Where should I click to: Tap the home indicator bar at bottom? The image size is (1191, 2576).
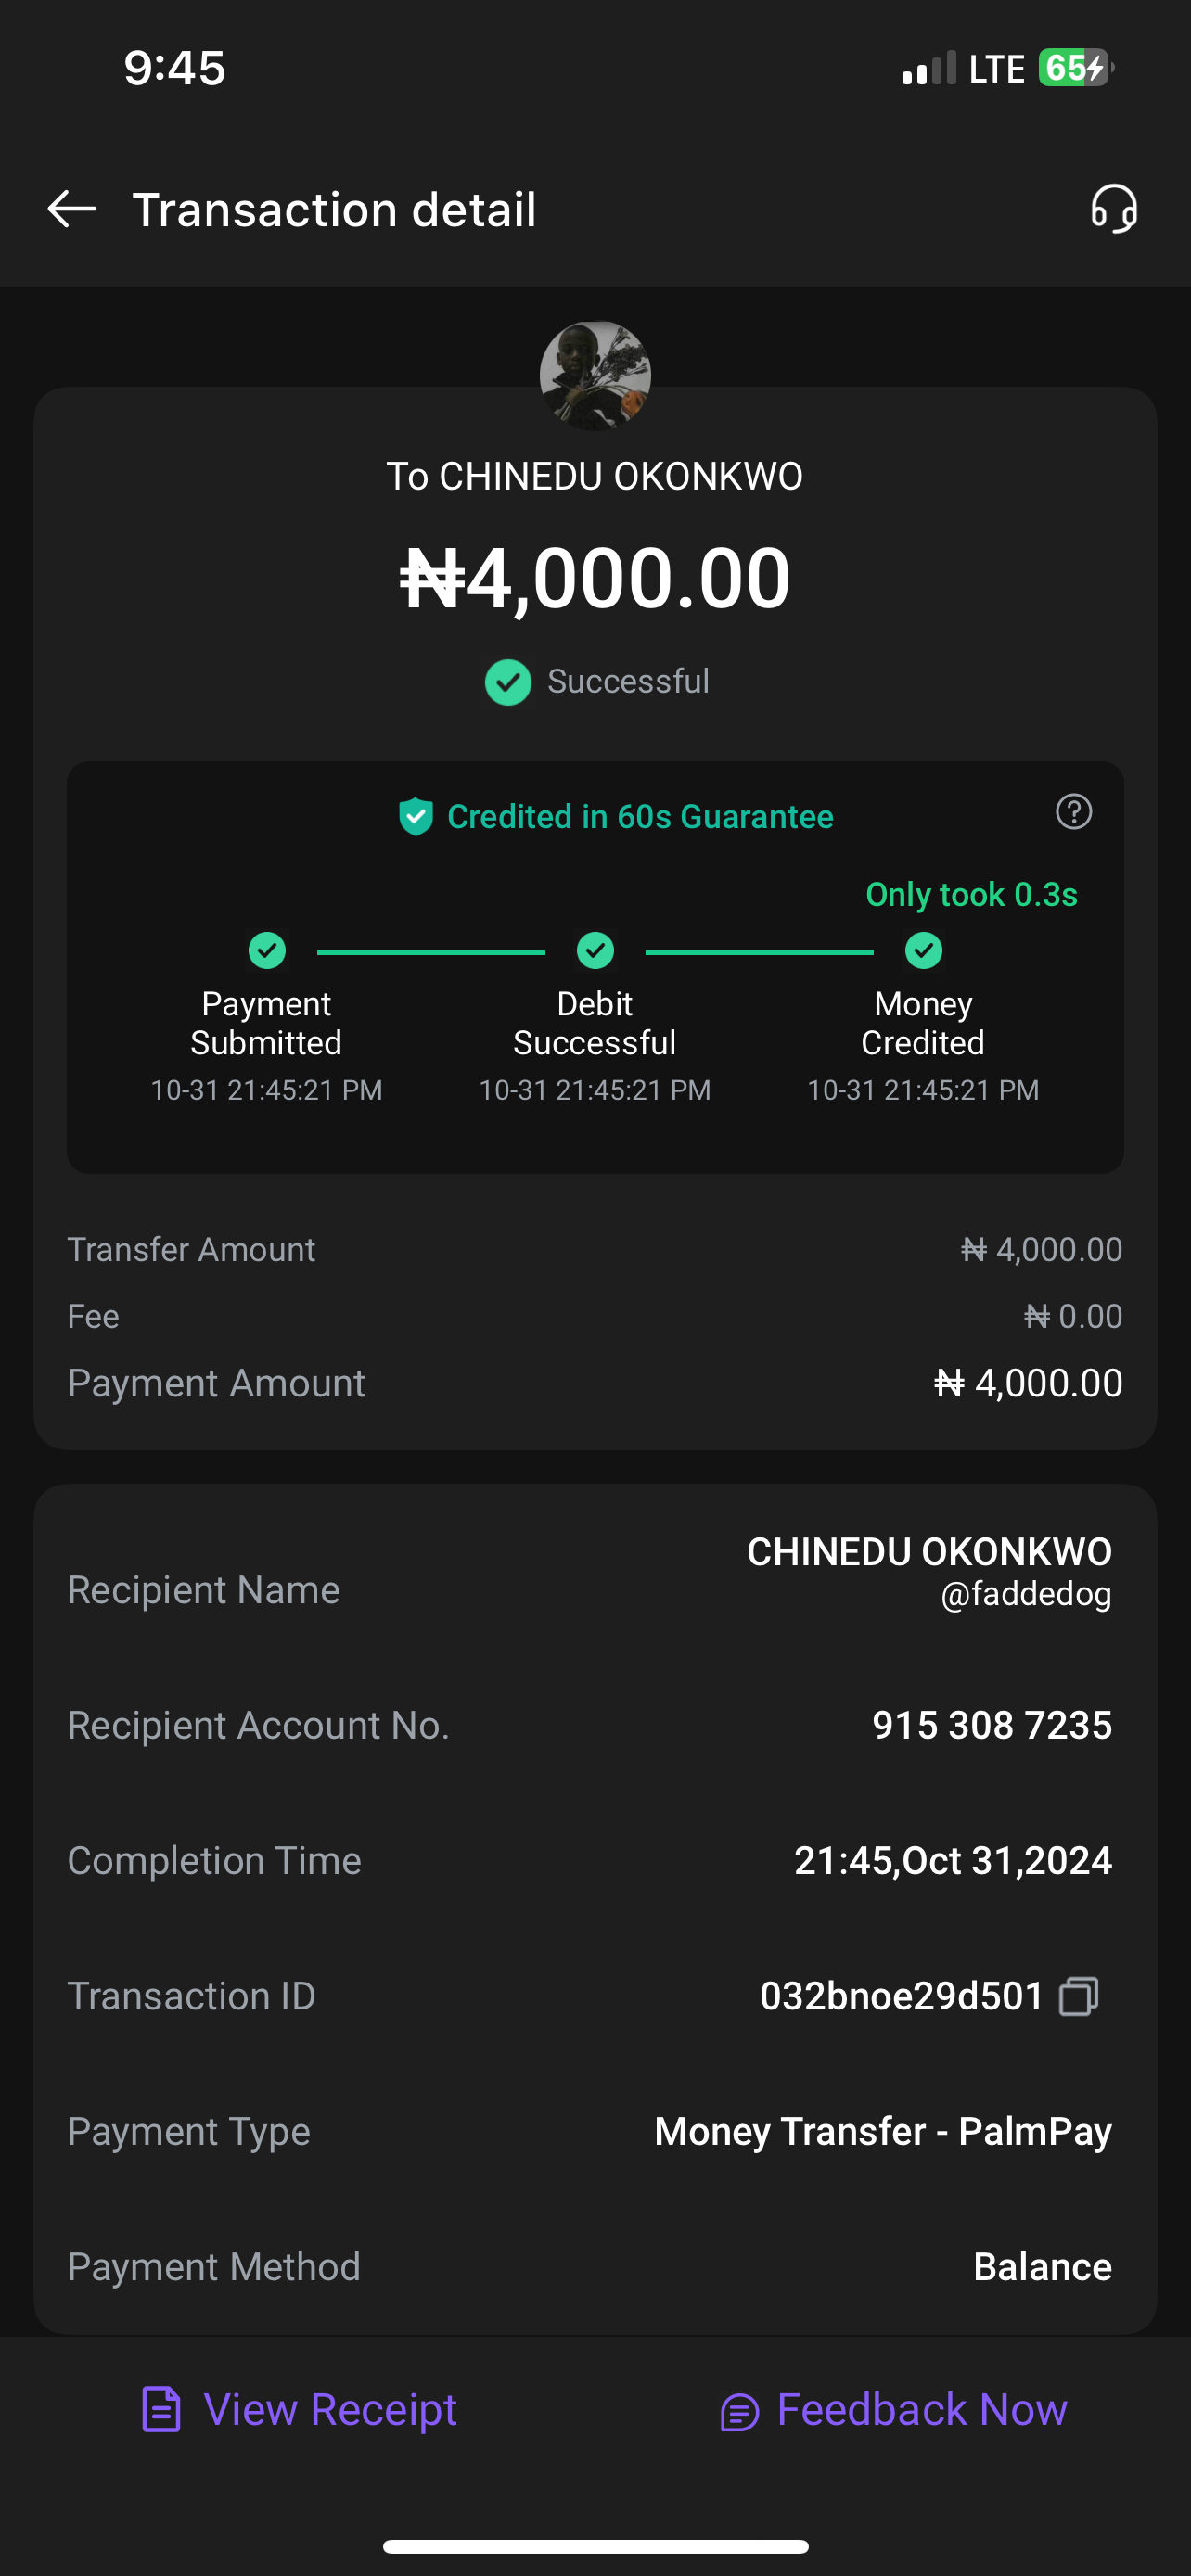[595, 2546]
